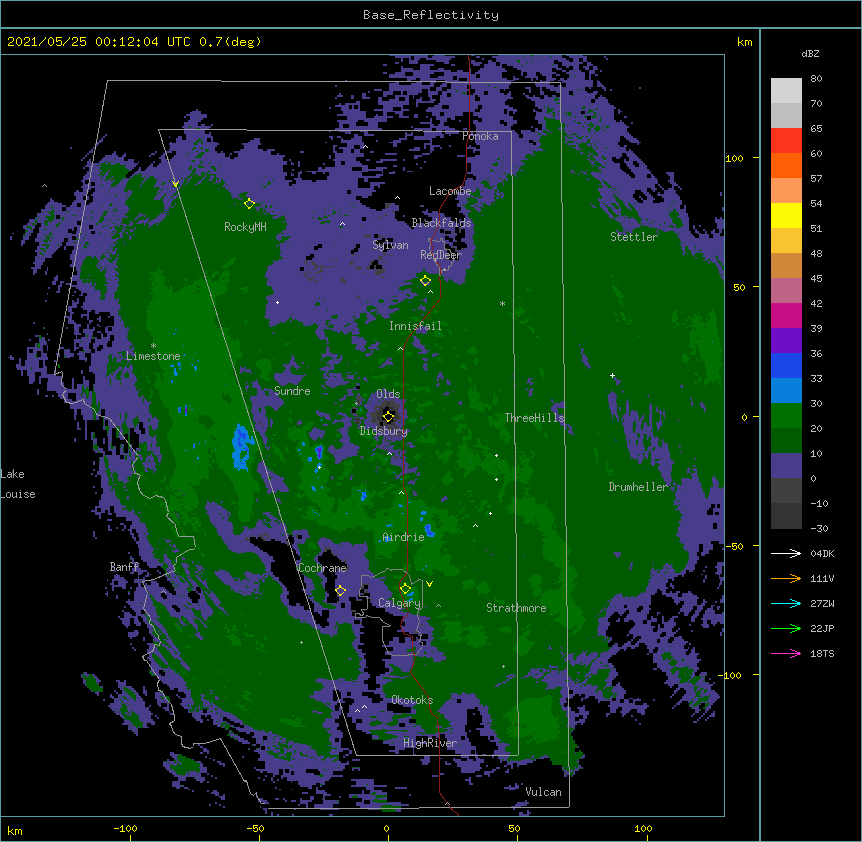
Task: Select the yellow station marker inside Calgary outline
Action: [405, 589]
